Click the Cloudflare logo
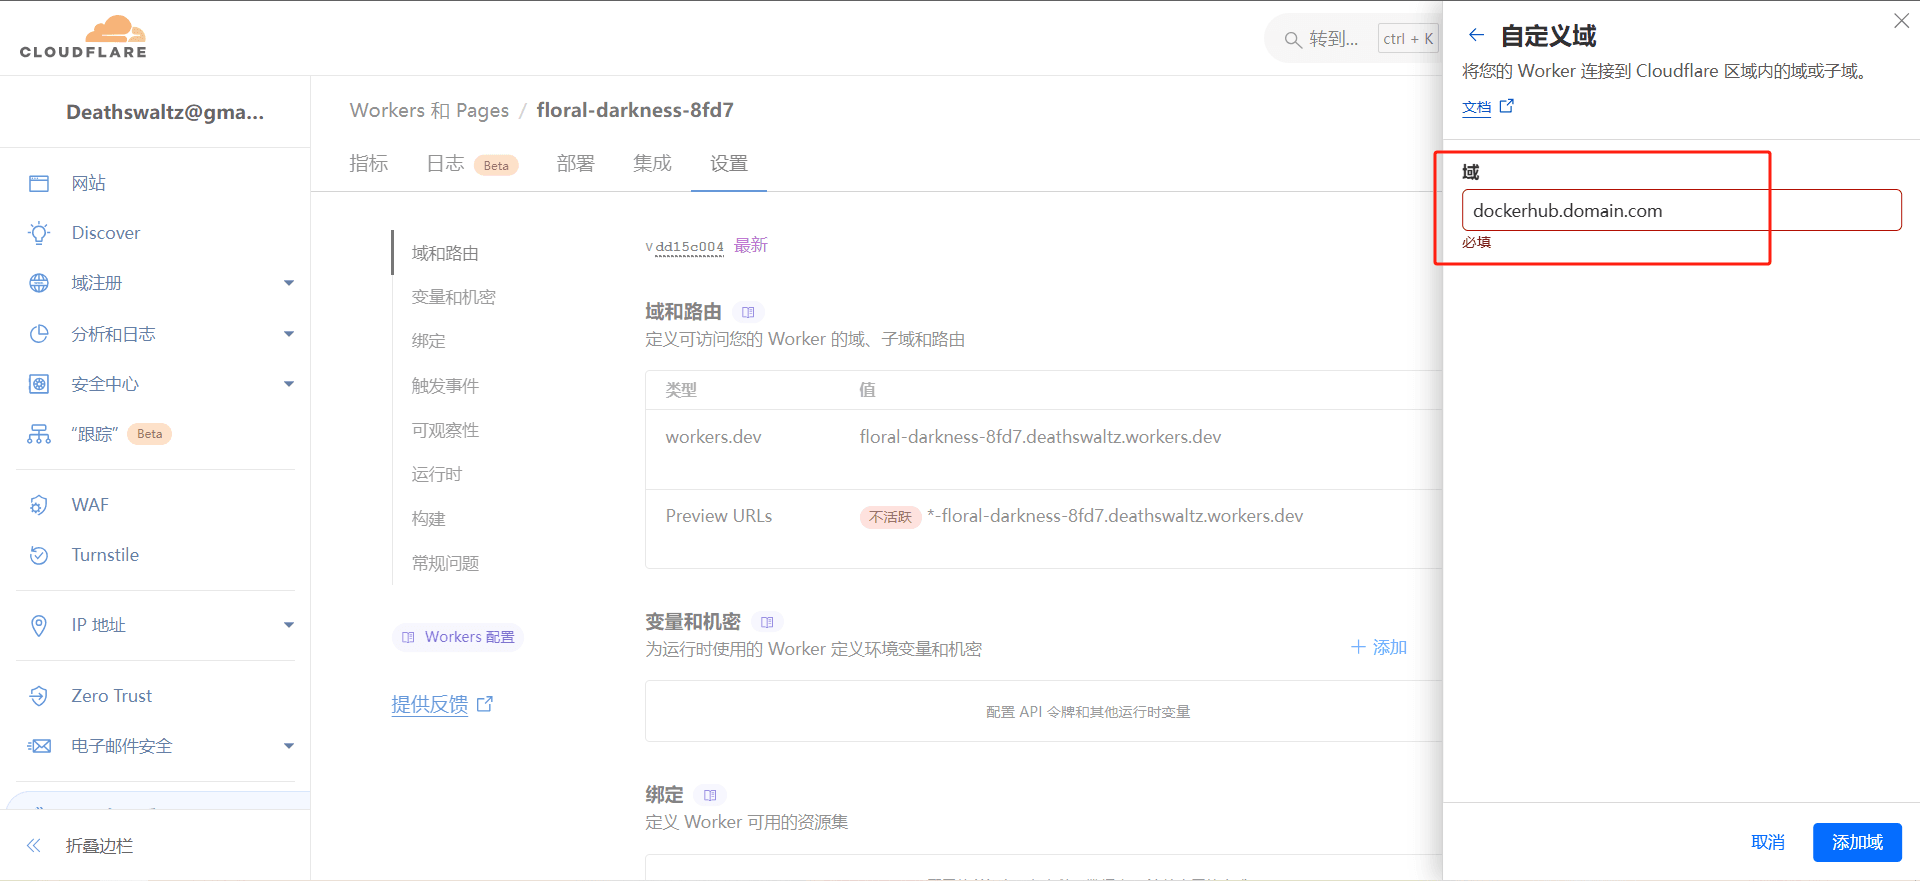The height and width of the screenshot is (881, 1920). (x=83, y=38)
